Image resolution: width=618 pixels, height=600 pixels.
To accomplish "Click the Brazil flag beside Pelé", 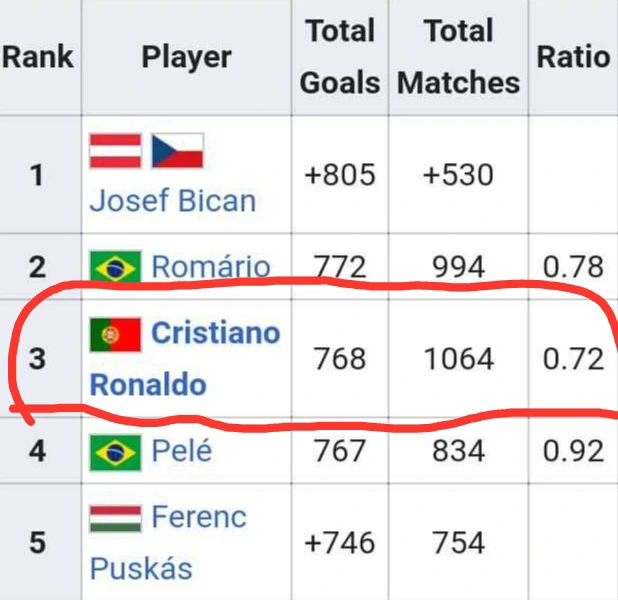I will point(115,452).
